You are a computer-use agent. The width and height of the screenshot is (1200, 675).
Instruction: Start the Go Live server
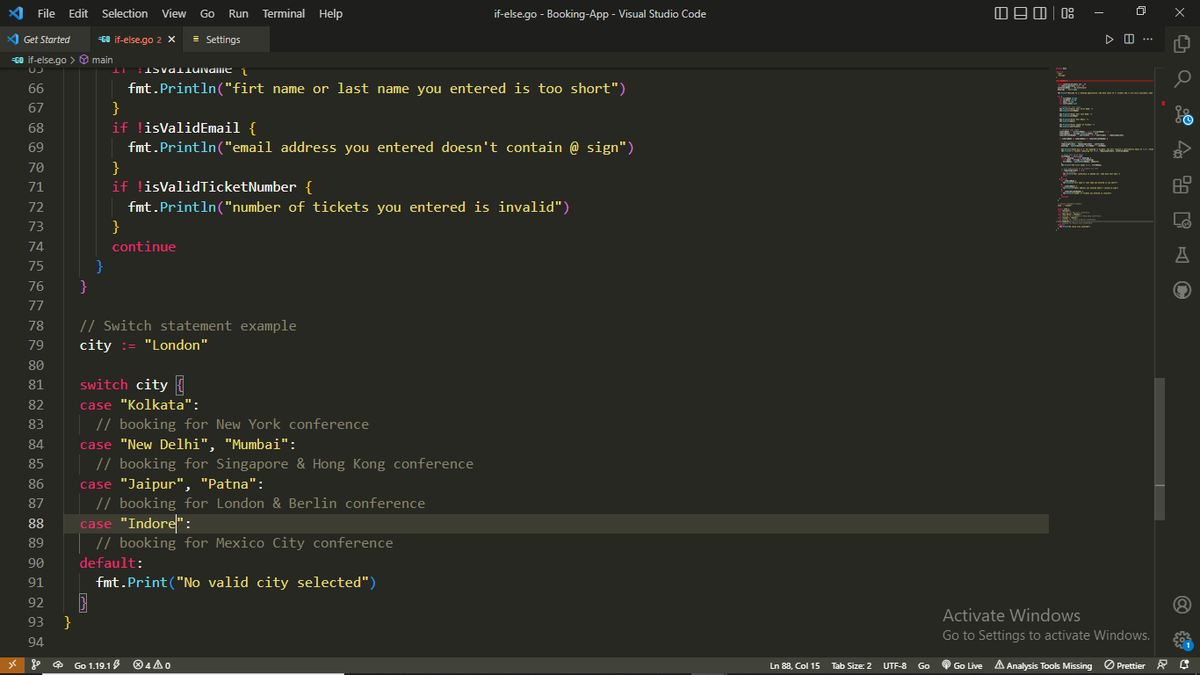pyautogui.click(x=962, y=665)
